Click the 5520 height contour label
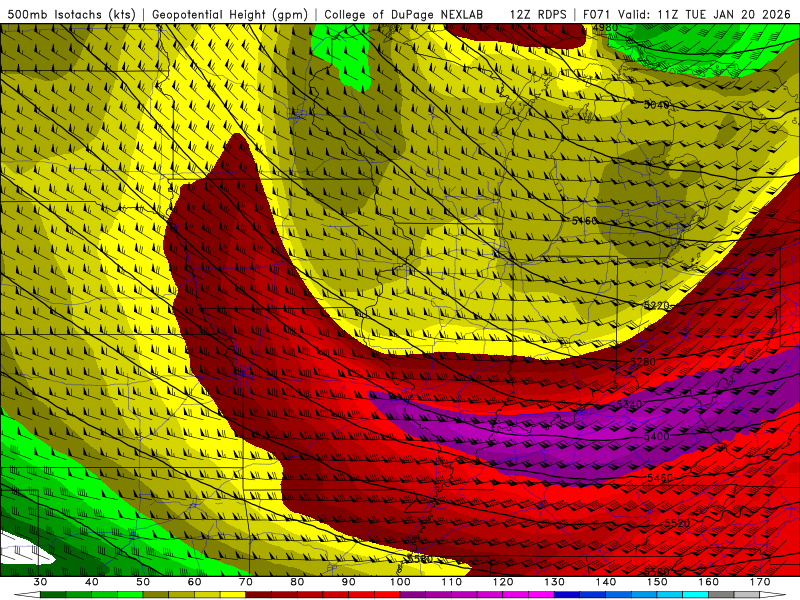 [x=677, y=523]
